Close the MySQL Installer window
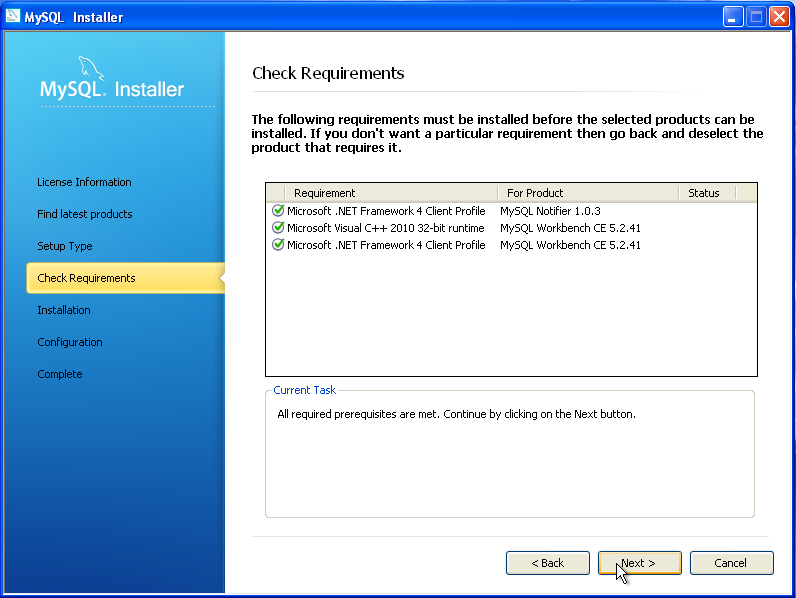This screenshot has width=796, height=598. point(779,17)
